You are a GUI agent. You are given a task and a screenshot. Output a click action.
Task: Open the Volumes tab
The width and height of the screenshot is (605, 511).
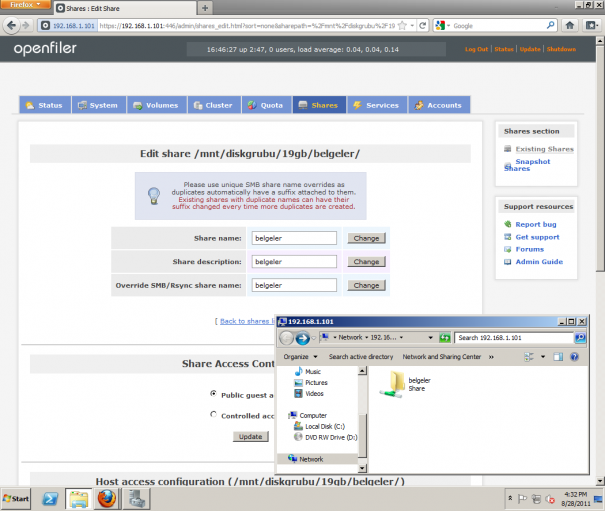[157, 105]
